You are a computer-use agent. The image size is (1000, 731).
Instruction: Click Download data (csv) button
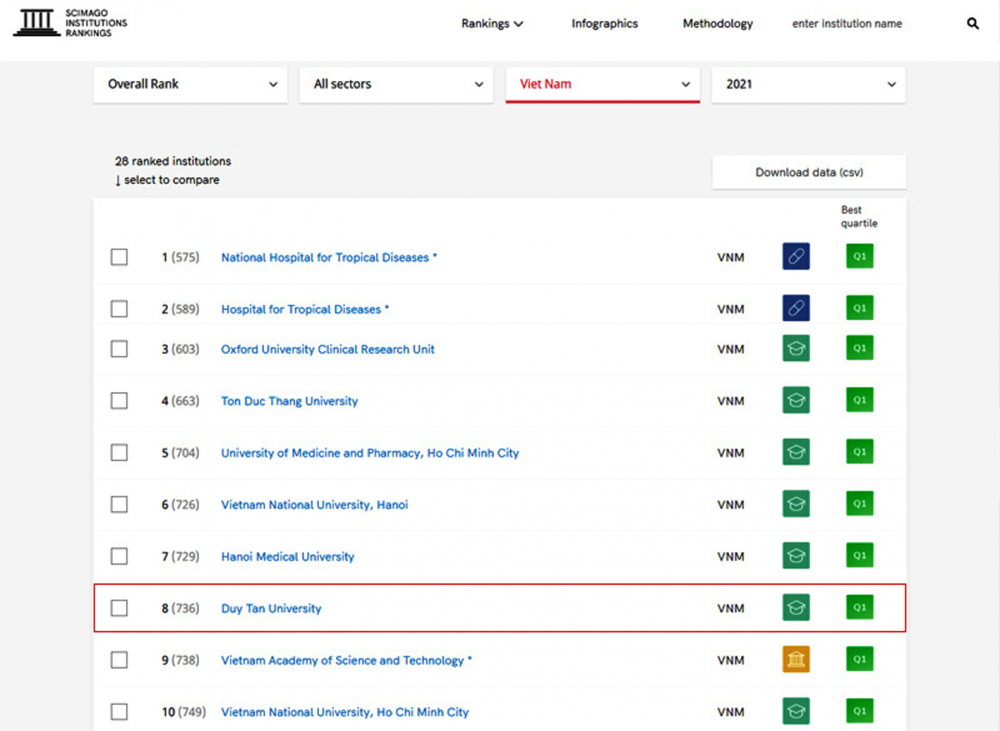[809, 172]
